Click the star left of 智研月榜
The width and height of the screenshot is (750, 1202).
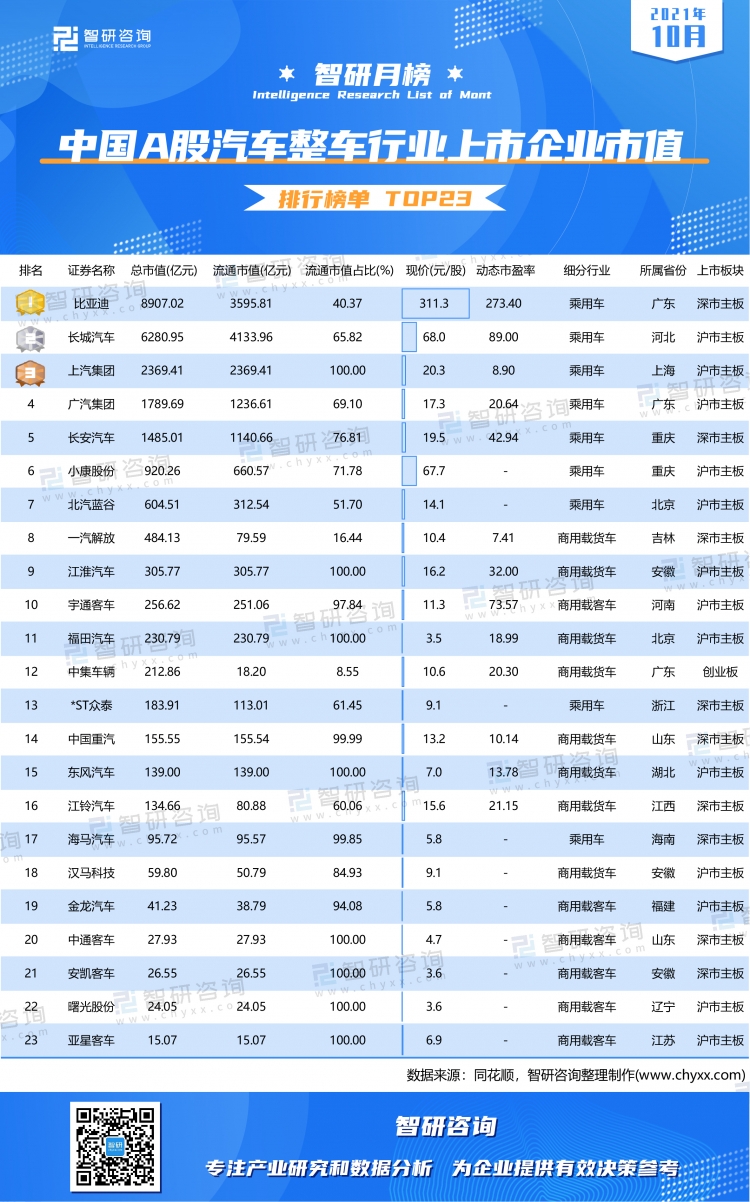pyautogui.click(x=287, y=74)
